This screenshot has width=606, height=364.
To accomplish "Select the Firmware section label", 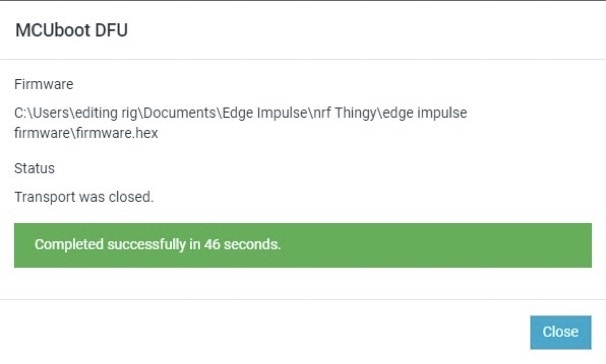I will click(x=44, y=84).
